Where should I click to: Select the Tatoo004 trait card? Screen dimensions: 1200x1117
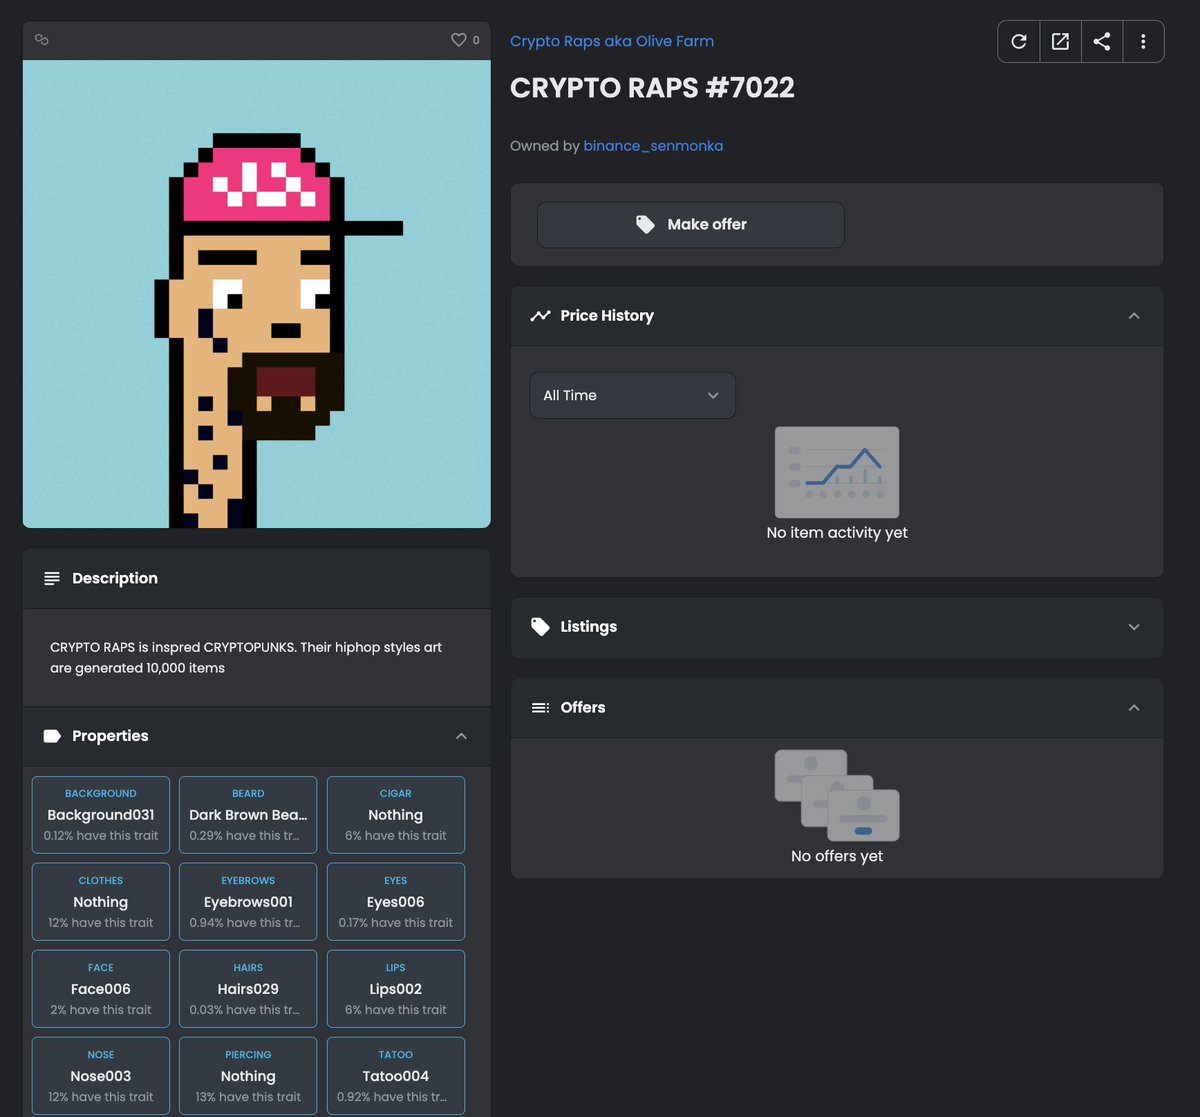(x=396, y=1076)
